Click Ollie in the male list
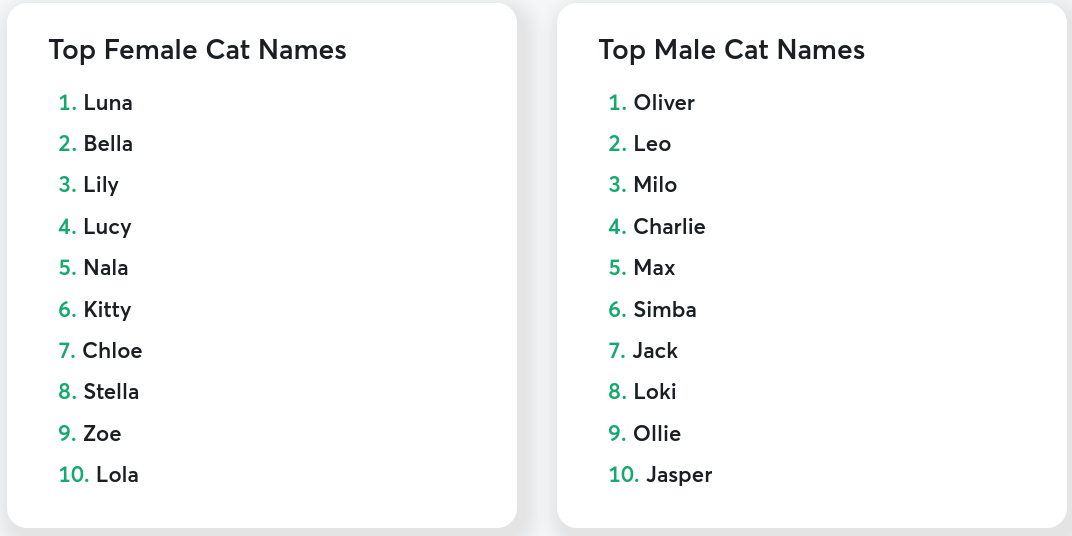1072x536 pixels. click(657, 433)
